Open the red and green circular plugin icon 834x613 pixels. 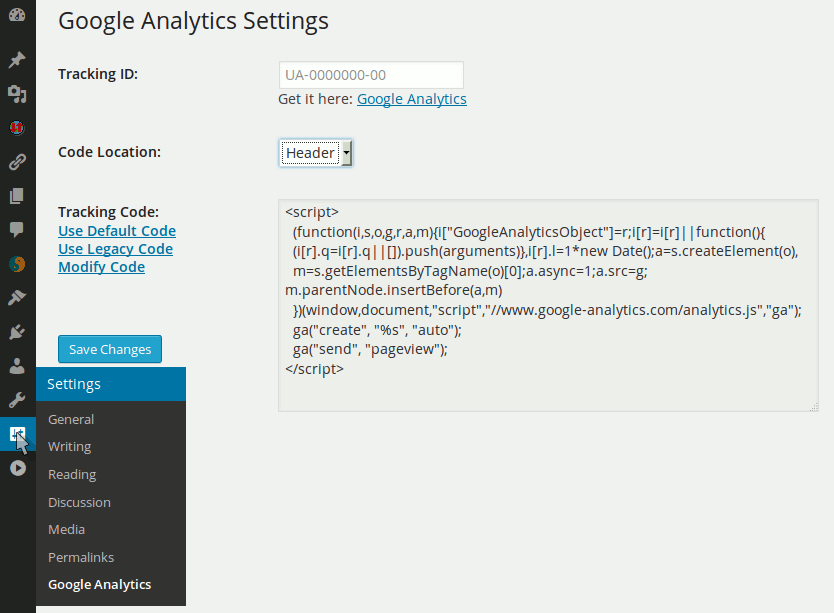tap(17, 128)
